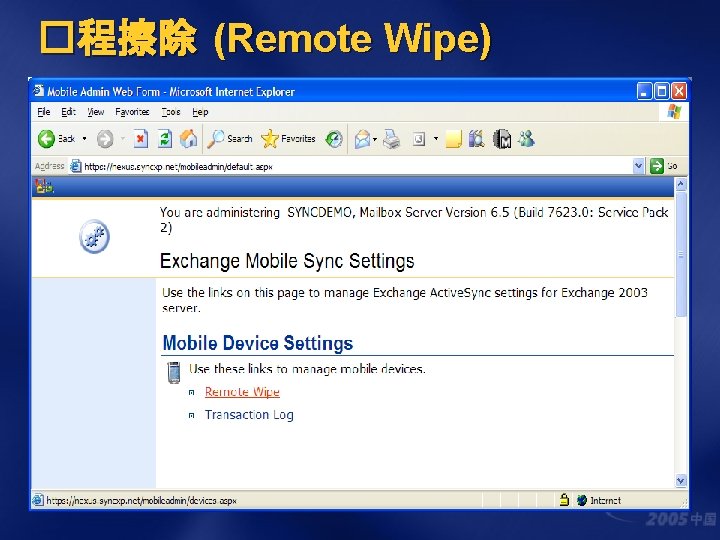
Task: Click the status bar URL text devices.aspx
Action: coord(141,501)
